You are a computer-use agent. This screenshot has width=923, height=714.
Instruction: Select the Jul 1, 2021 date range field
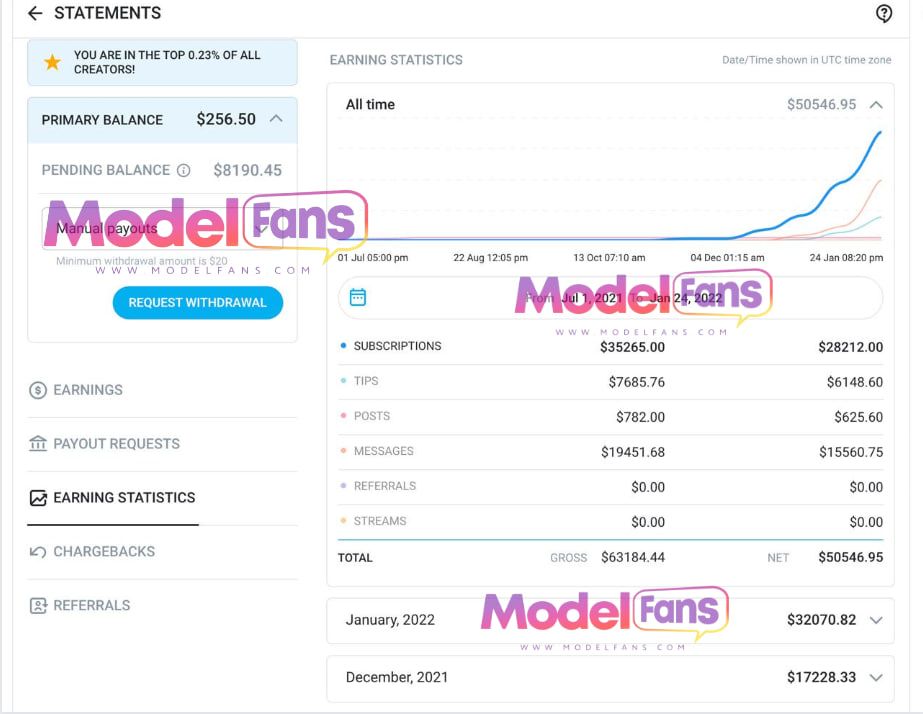[610, 298]
